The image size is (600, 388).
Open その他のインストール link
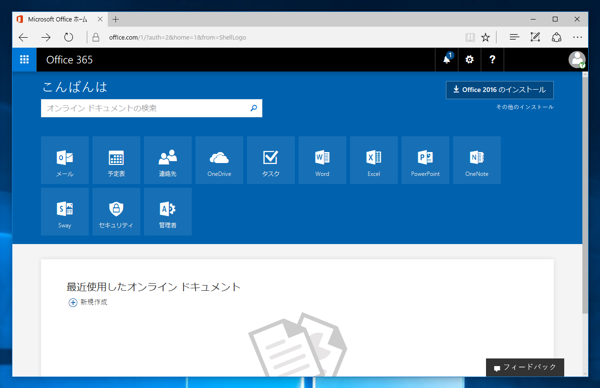point(525,107)
